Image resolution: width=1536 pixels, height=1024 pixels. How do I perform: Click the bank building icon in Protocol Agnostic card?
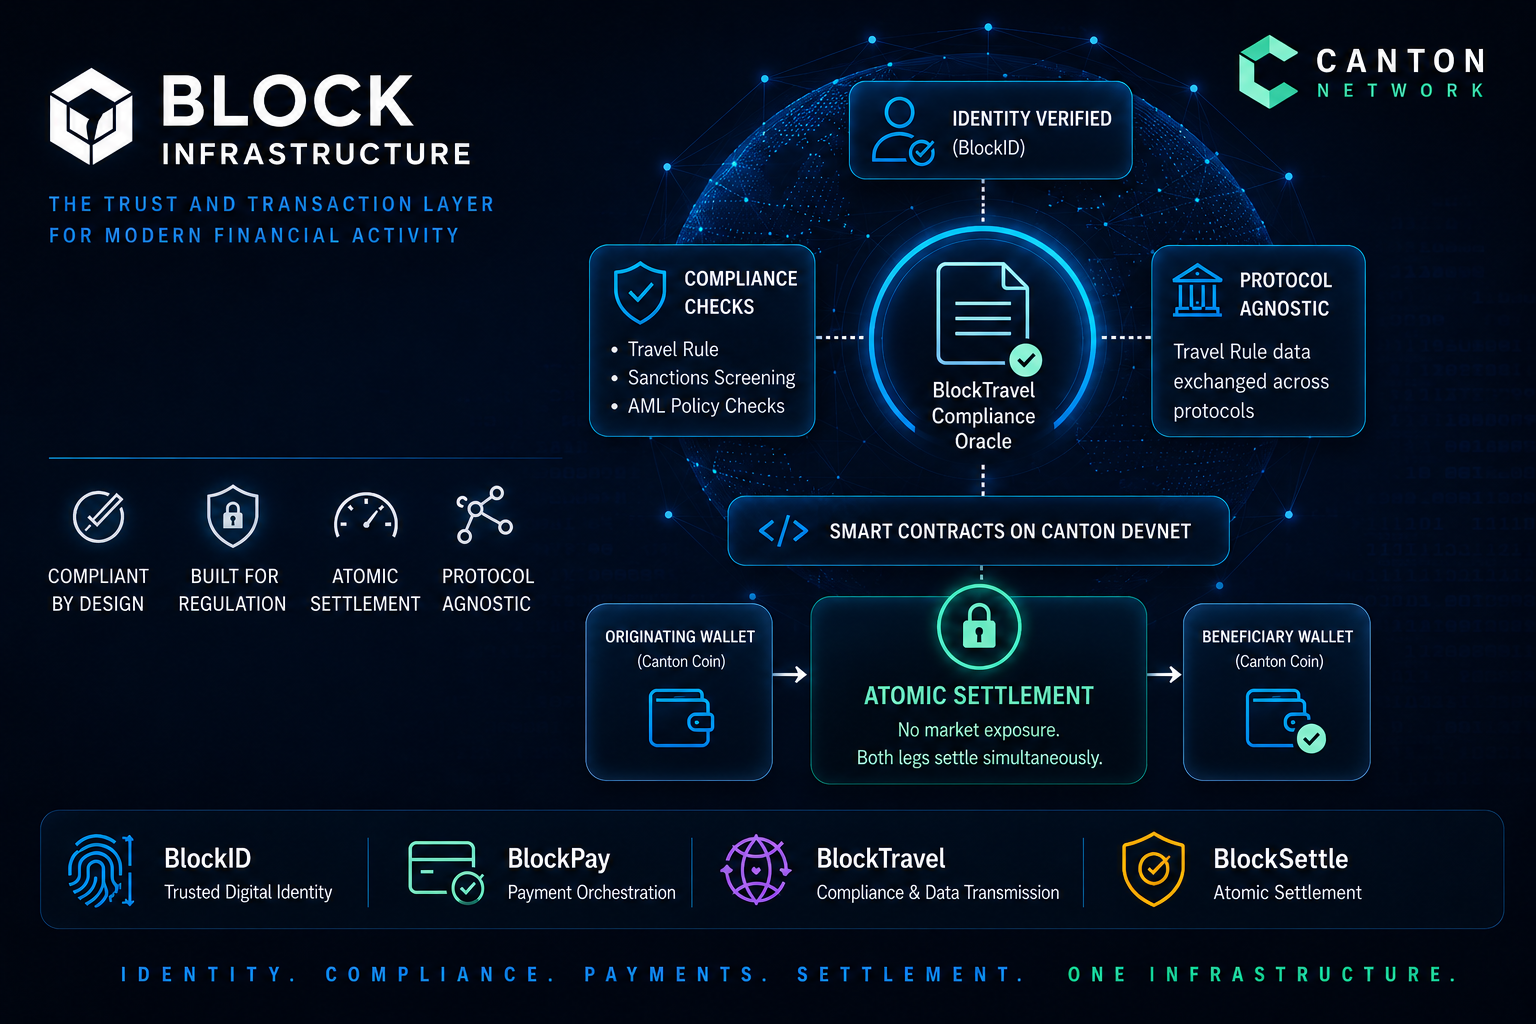(1197, 290)
